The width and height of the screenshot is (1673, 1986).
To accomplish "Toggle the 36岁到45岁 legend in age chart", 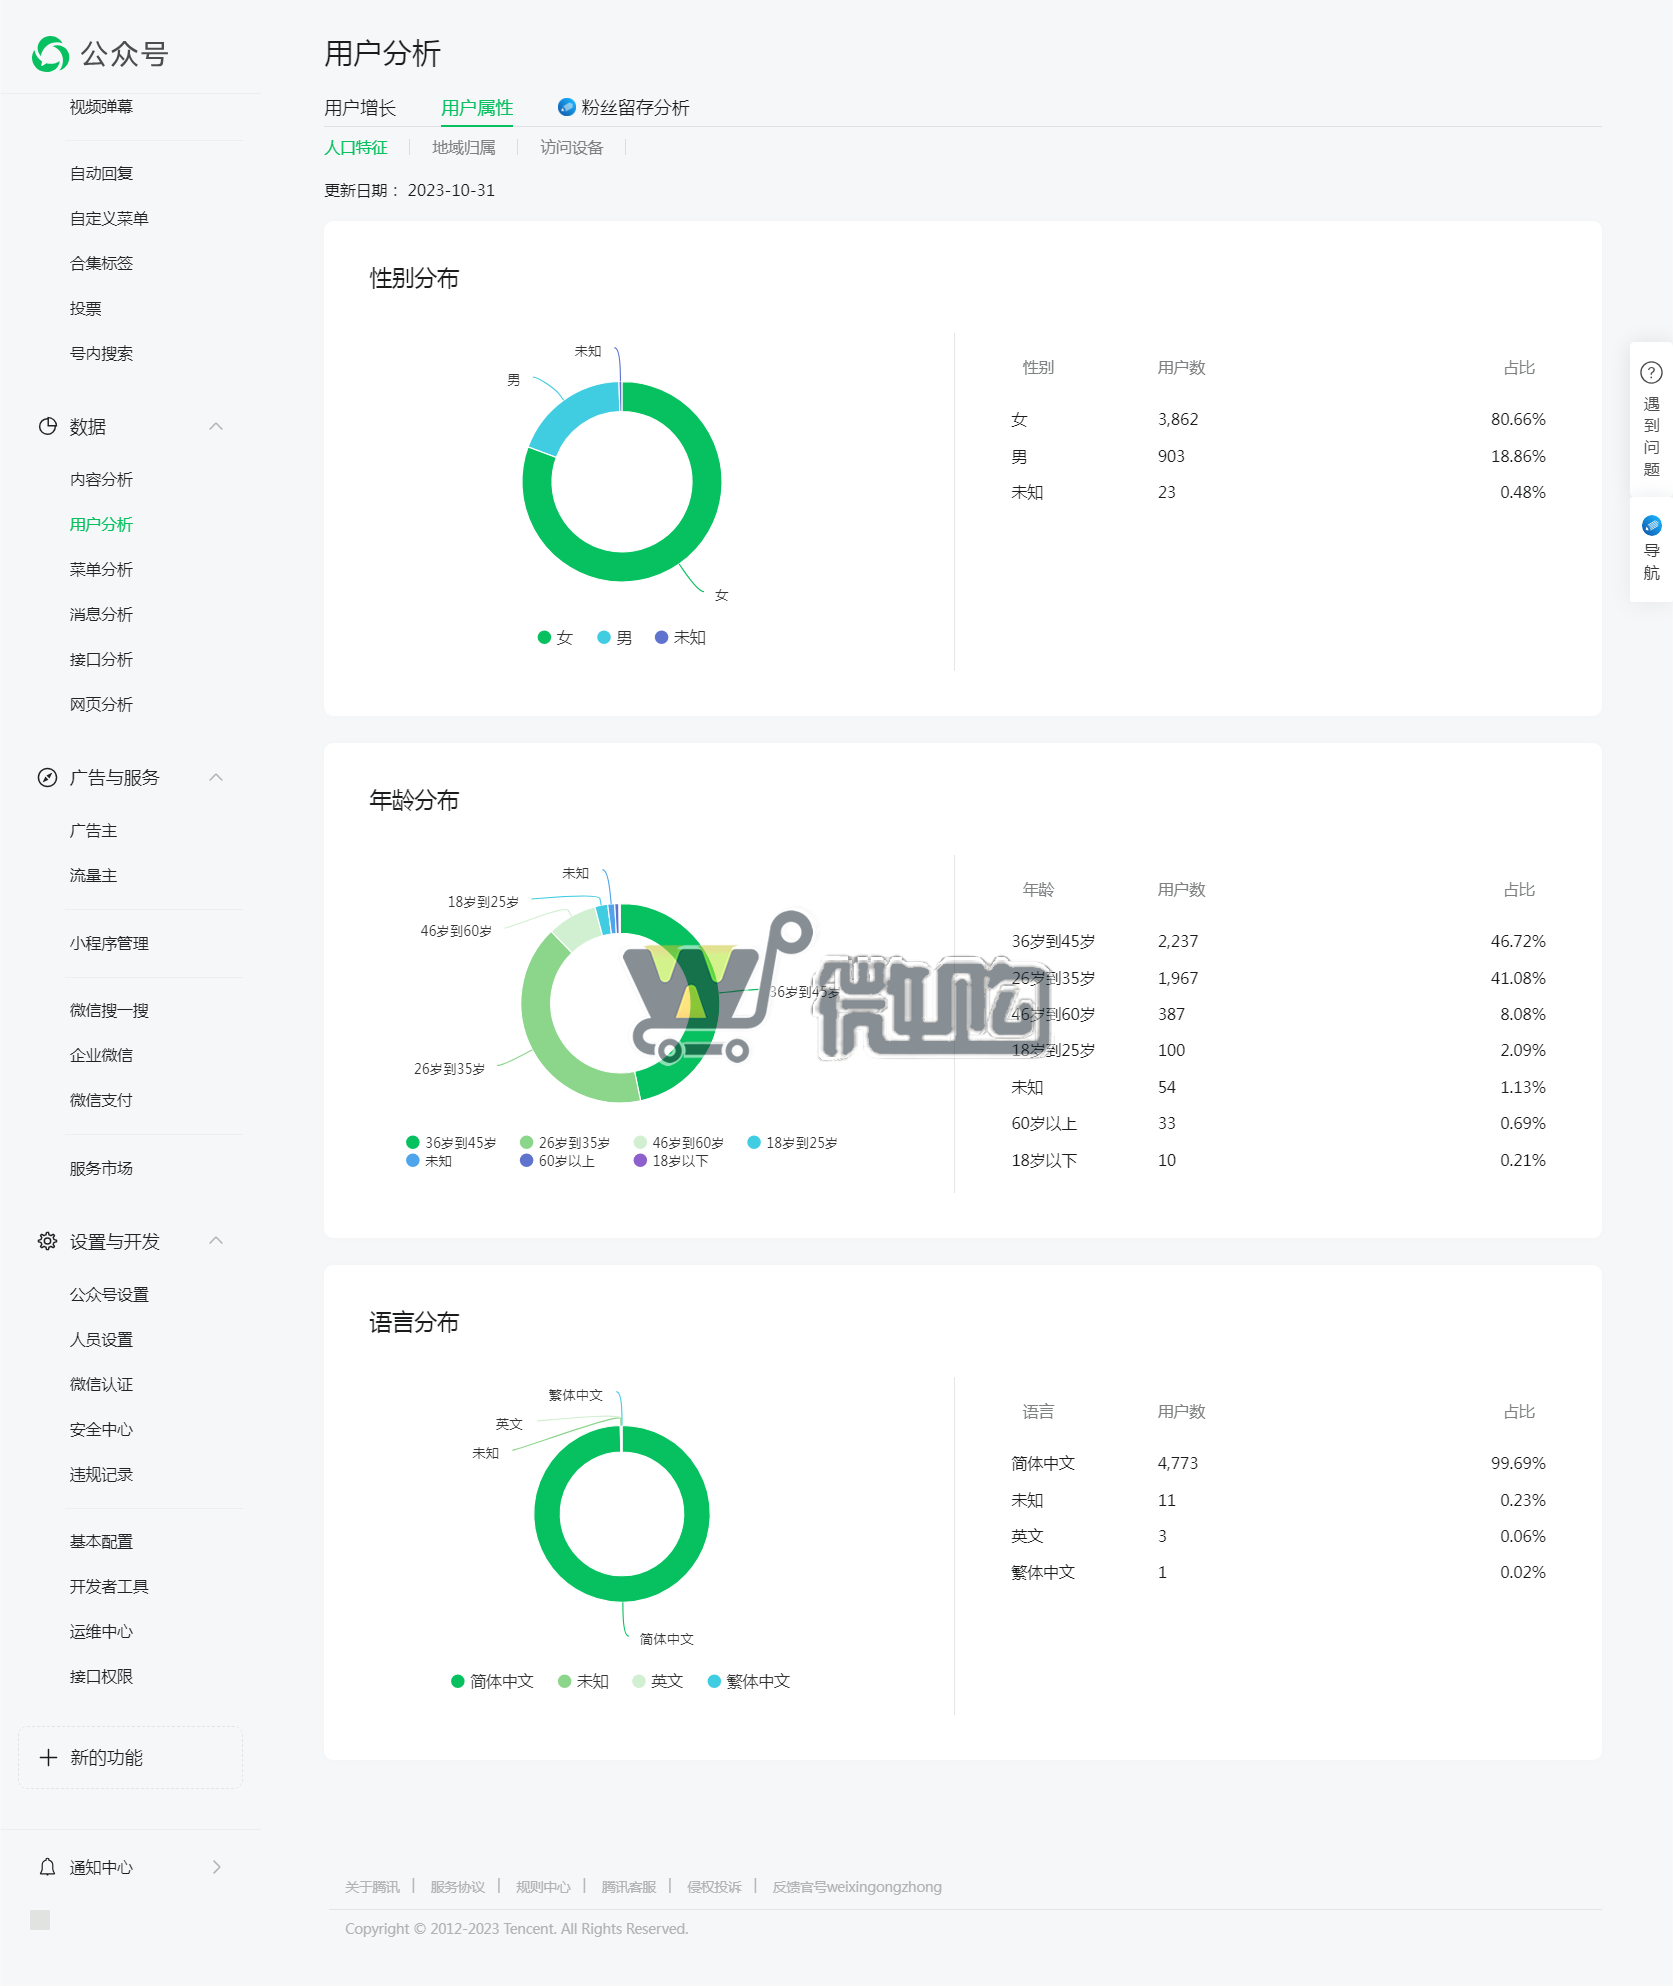I will [451, 1143].
